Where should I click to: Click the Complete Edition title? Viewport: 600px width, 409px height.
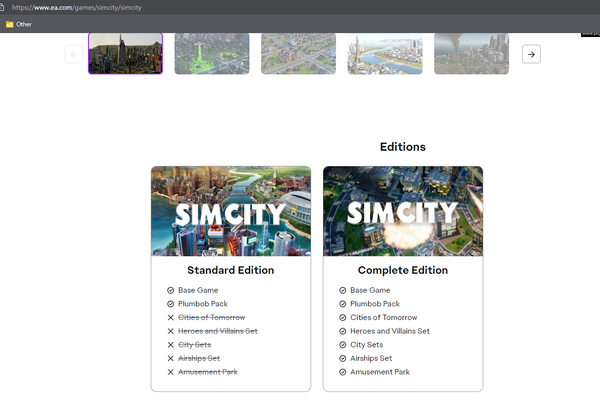403,270
